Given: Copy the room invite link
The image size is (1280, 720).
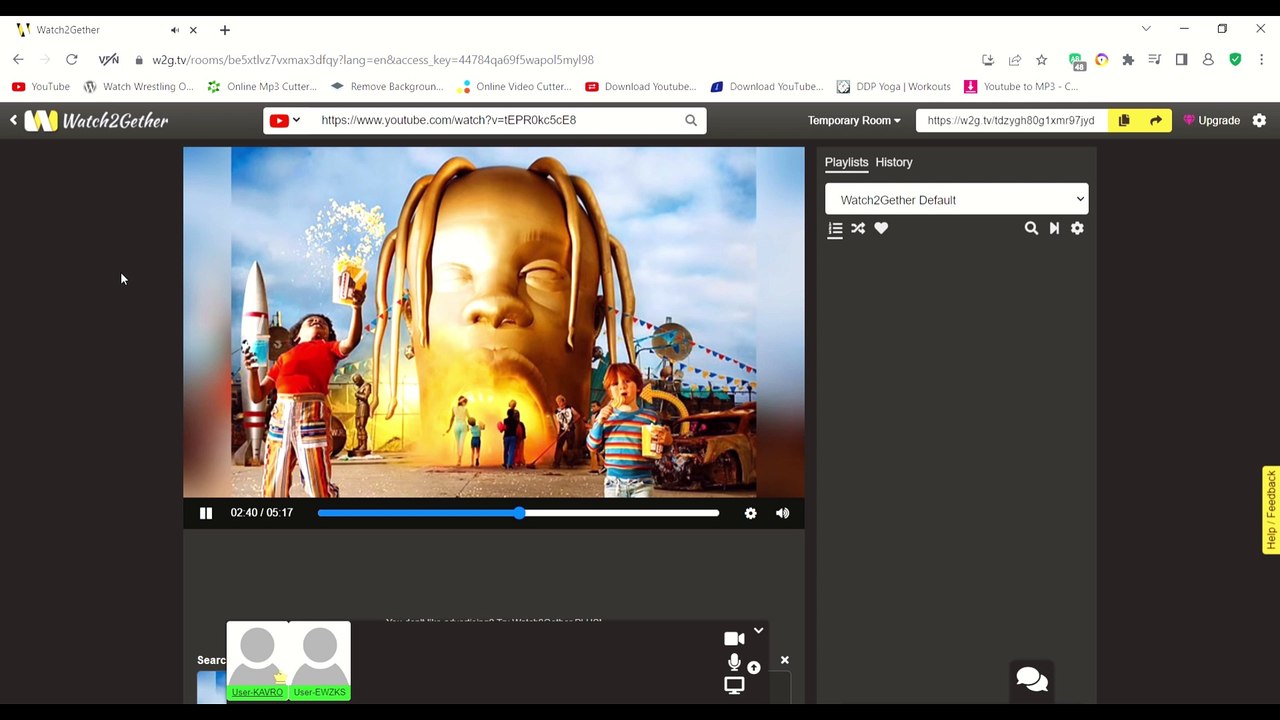Looking at the screenshot, I should click(x=1124, y=120).
